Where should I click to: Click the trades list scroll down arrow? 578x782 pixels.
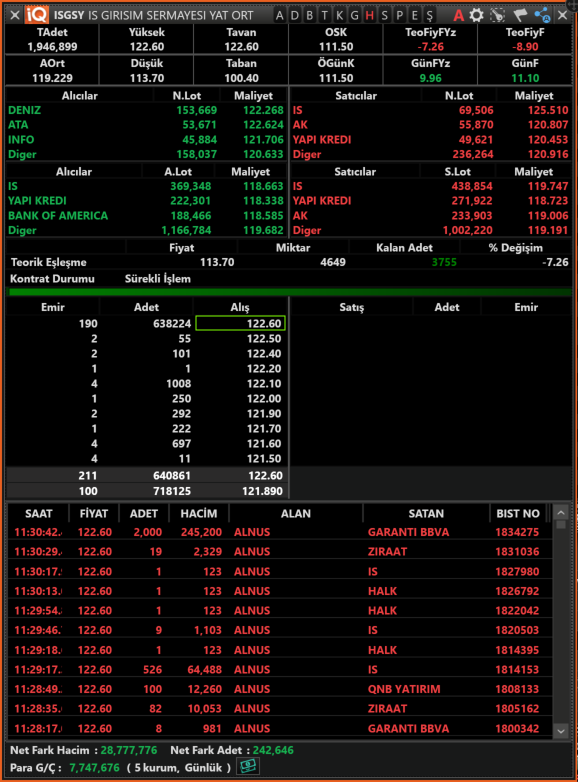[x=561, y=731]
